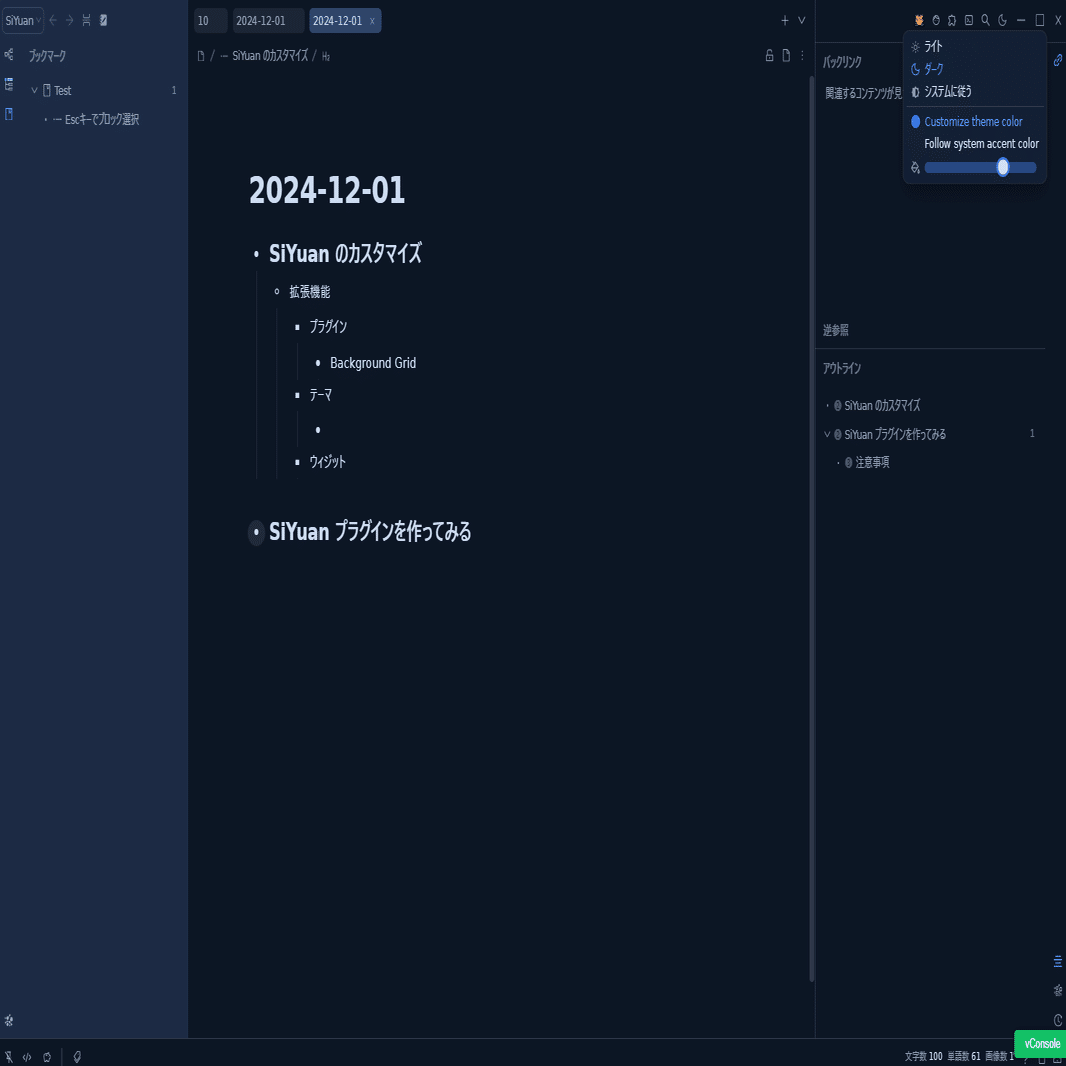Click the face/emoji icon in top bar

pos(936,20)
